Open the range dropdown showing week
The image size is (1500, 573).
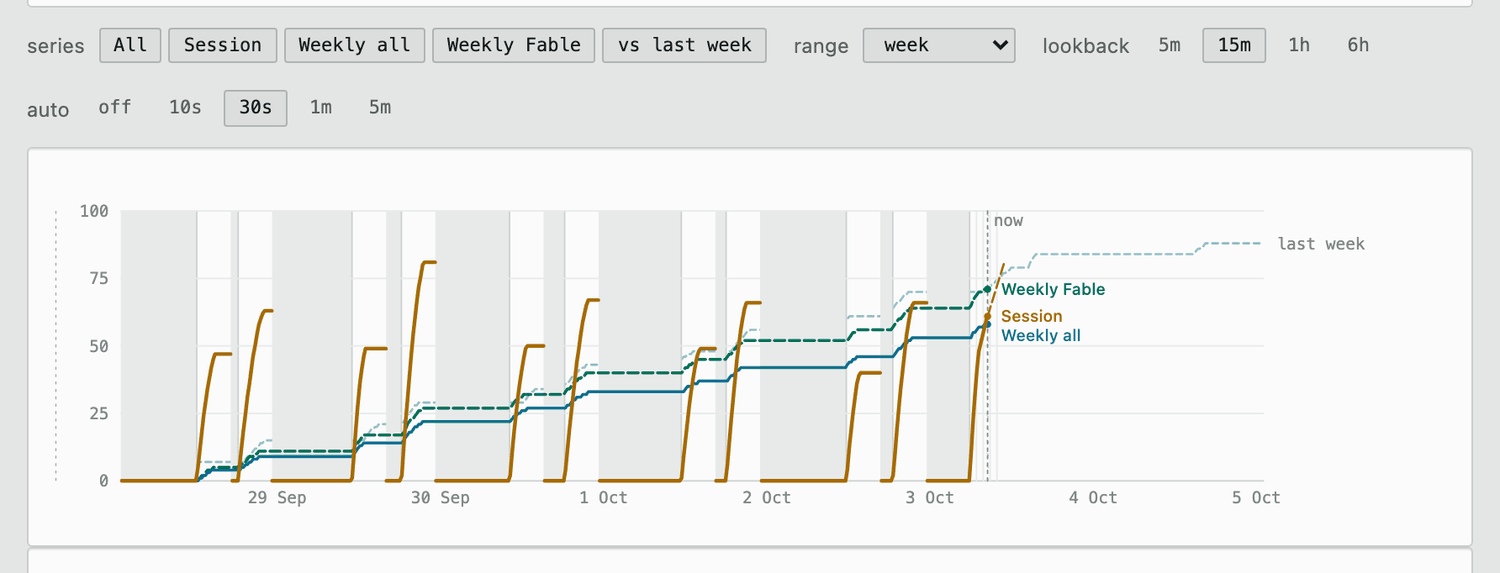point(939,45)
